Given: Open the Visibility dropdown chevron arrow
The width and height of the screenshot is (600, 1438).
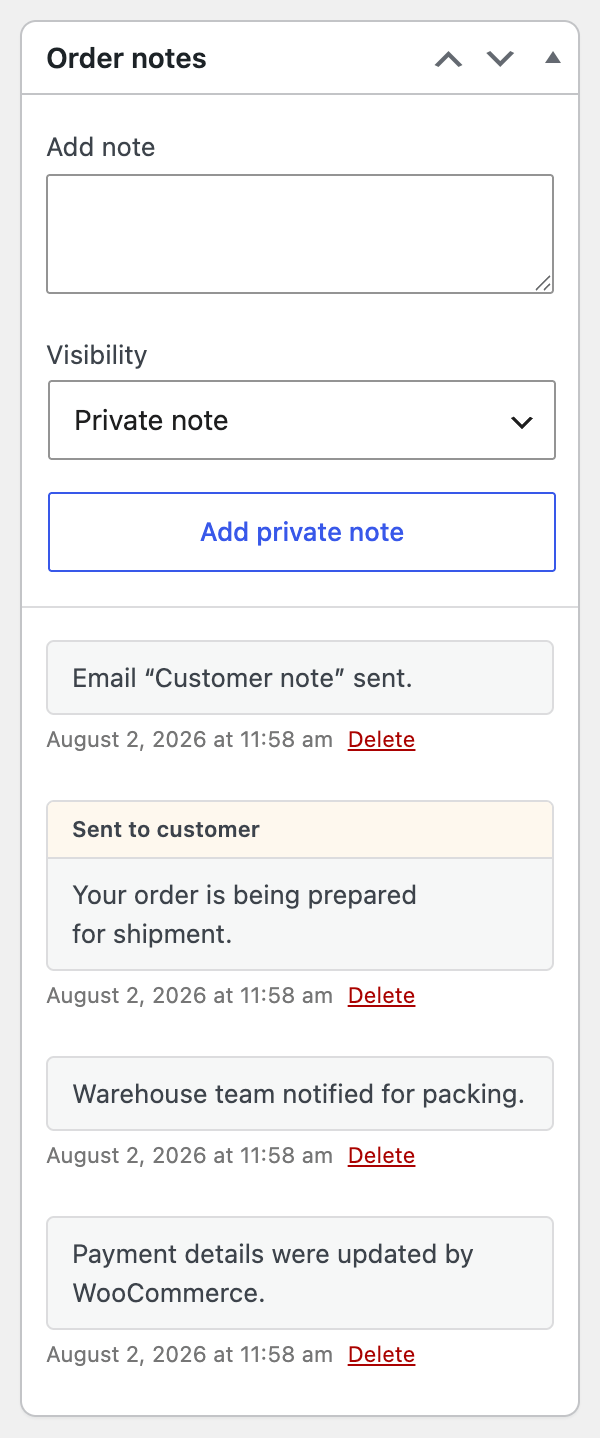Looking at the screenshot, I should click(x=522, y=422).
